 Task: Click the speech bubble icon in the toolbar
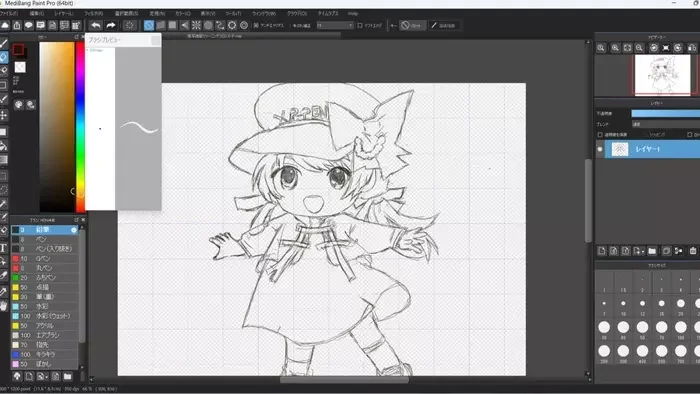(x=29, y=25)
